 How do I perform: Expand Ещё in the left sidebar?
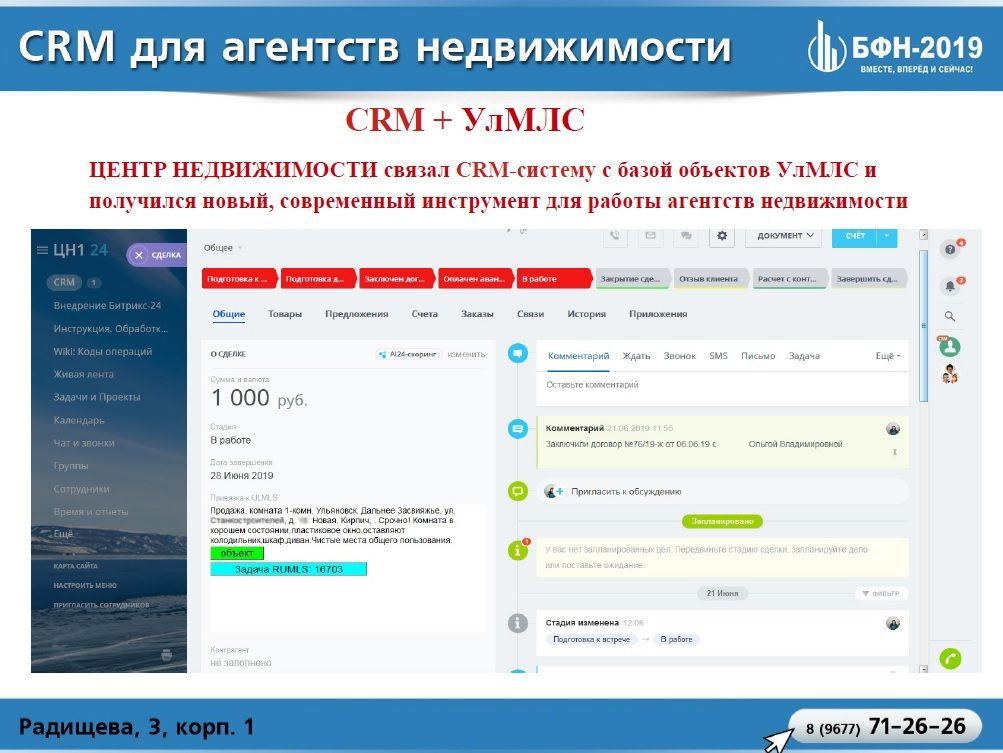(x=63, y=534)
